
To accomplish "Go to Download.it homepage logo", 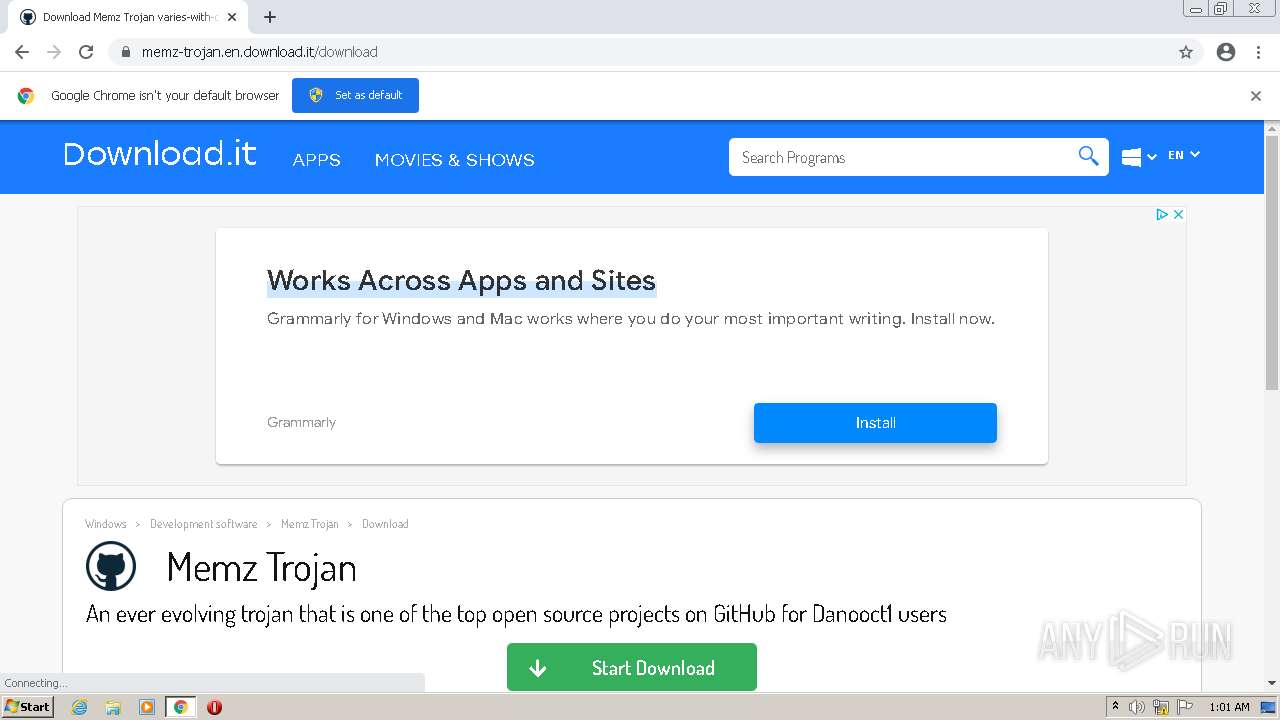I will pyautogui.click(x=160, y=154).
